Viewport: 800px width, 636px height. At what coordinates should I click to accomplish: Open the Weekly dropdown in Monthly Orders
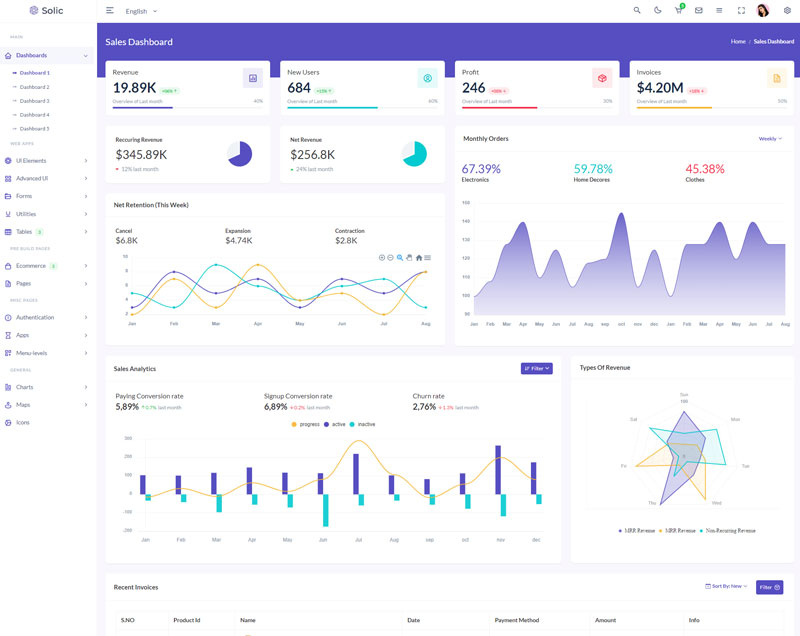[x=771, y=139]
